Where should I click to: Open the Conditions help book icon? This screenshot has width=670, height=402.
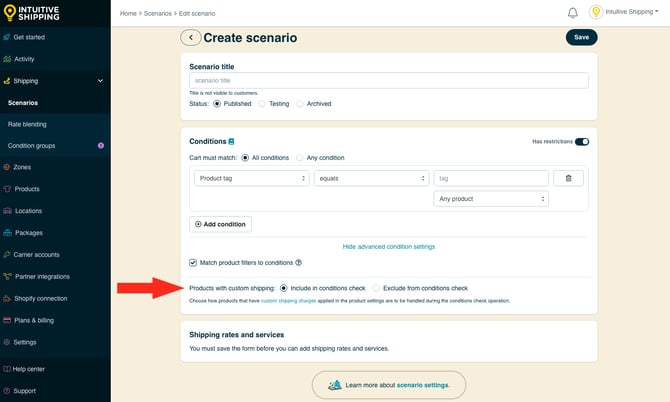click(231, 141)
